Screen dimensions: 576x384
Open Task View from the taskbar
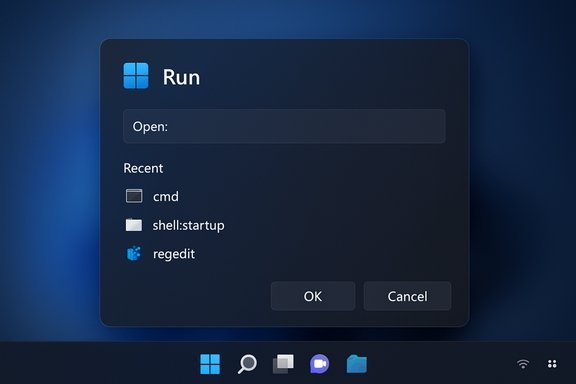click(x=283, y=364)
